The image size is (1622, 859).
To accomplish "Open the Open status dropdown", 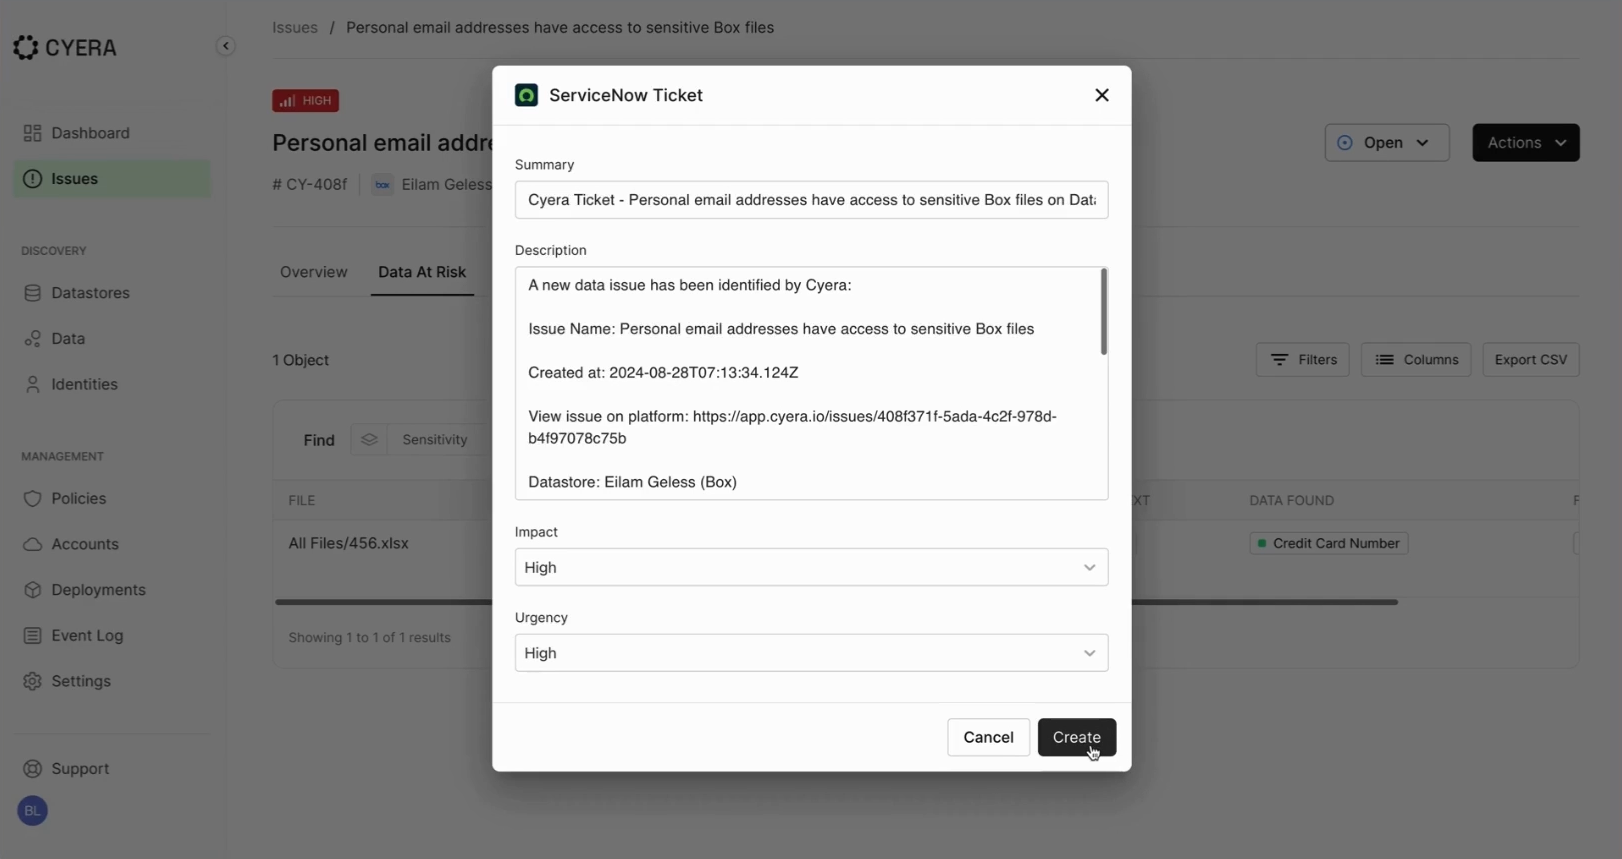I will coord(1387,143).
